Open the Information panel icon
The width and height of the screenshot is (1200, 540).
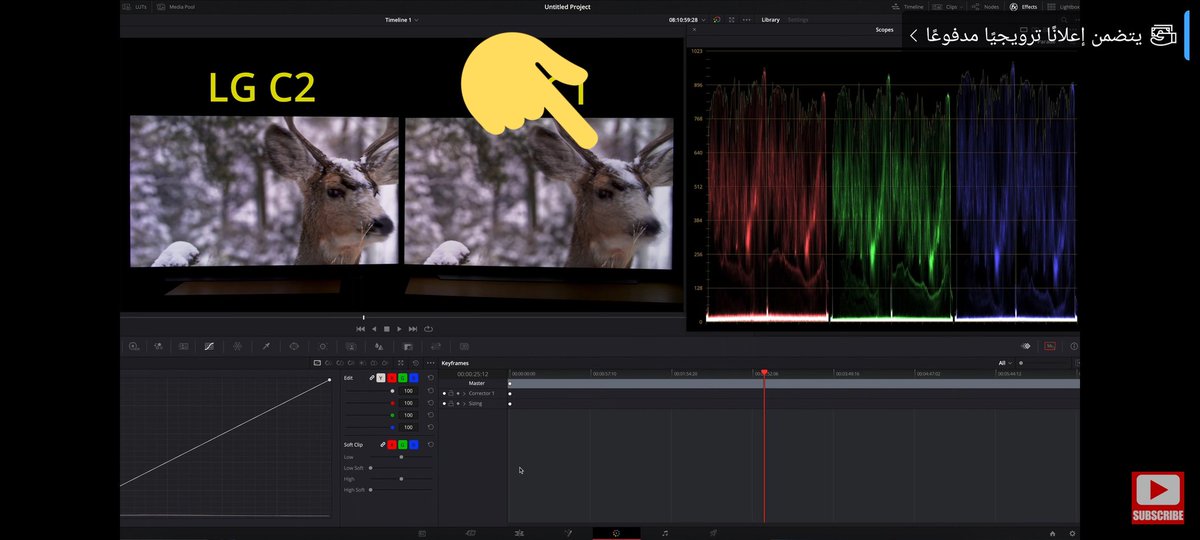click(1074, 346)
